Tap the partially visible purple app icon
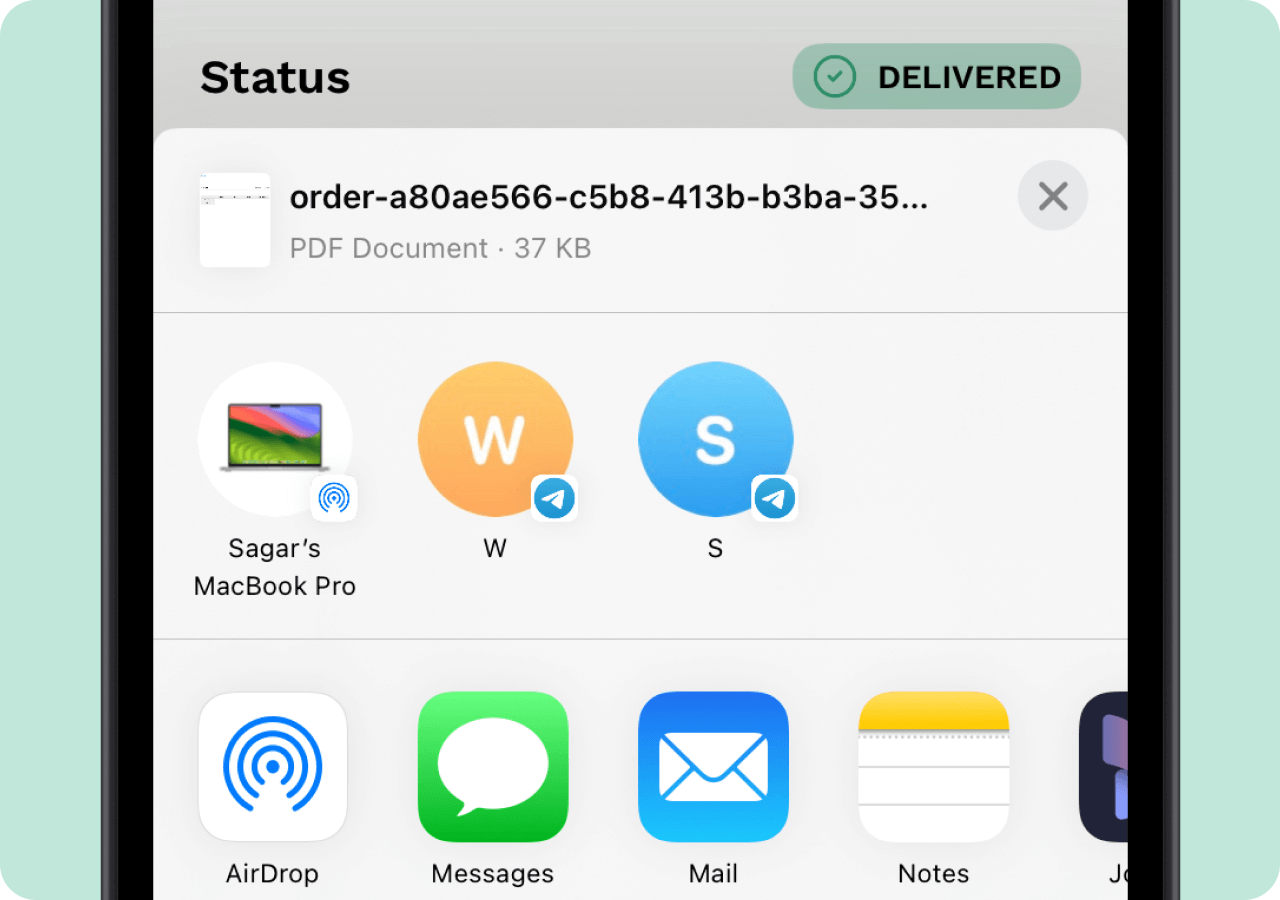Viewport: 1280px width, 900px height. 1104,767
